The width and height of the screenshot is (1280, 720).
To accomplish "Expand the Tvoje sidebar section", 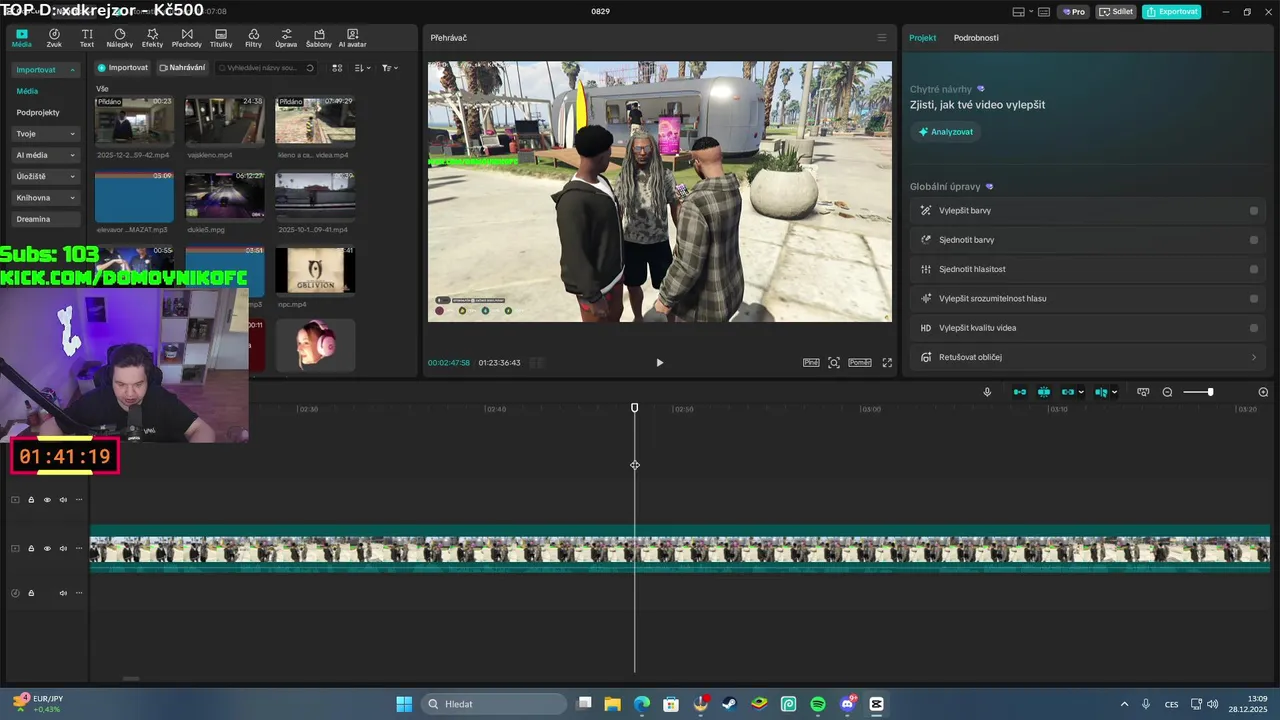I will click(x=72, y=134).
